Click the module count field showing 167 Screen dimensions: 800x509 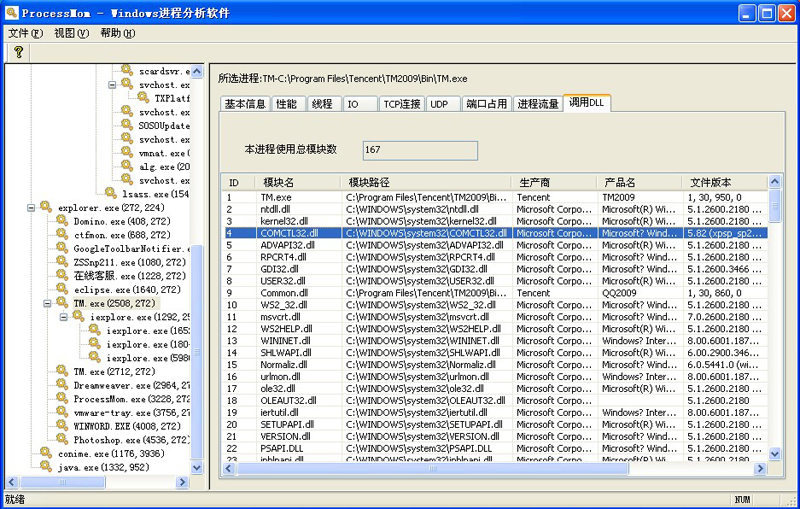click(x=419, y=150)
